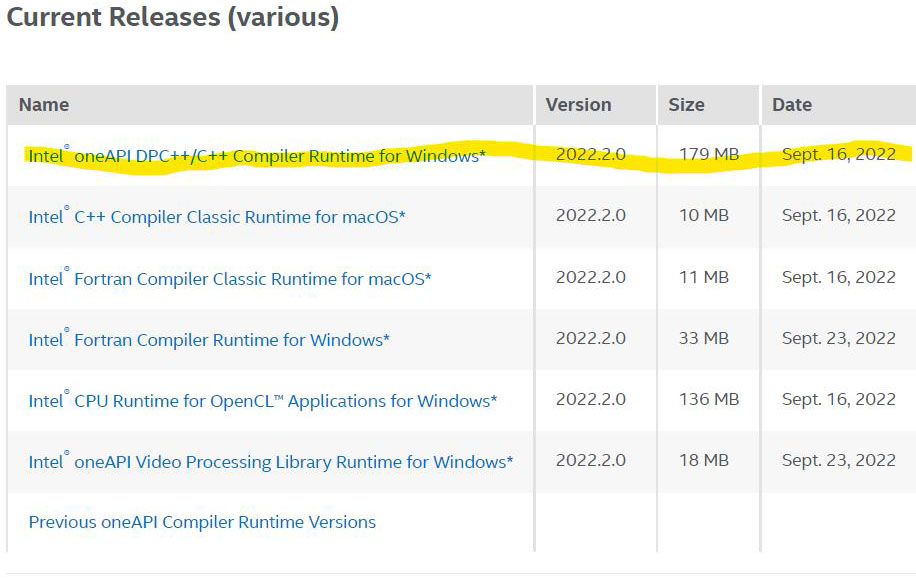The height and width of the screenshot is (584, 916).
Task: Click the highlighted 2022.2.0 version cell
Action: pos(591,154)
